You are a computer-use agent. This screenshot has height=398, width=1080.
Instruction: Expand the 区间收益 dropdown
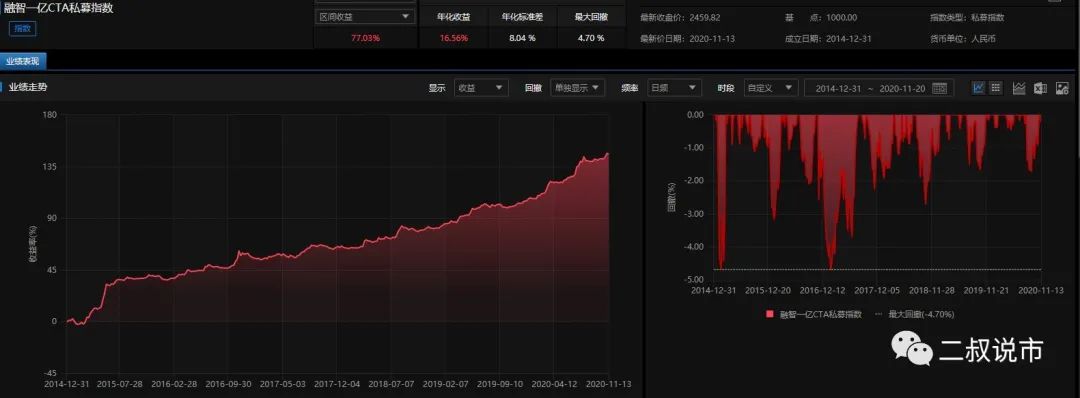point(364,17)
